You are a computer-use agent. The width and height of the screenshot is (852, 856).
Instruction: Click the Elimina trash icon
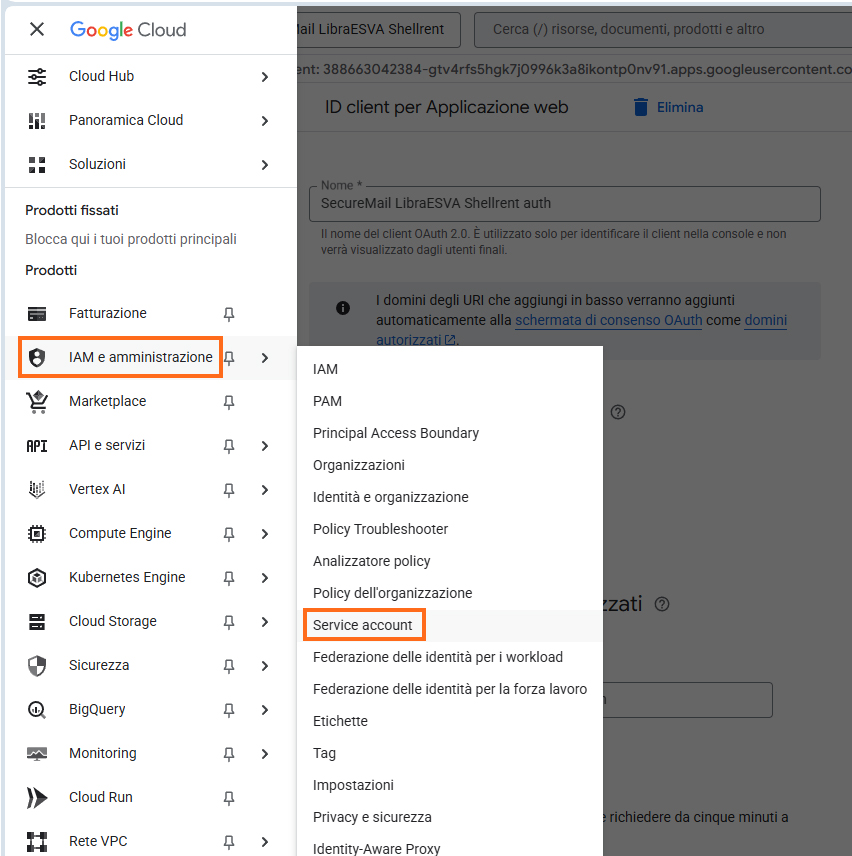642,107
